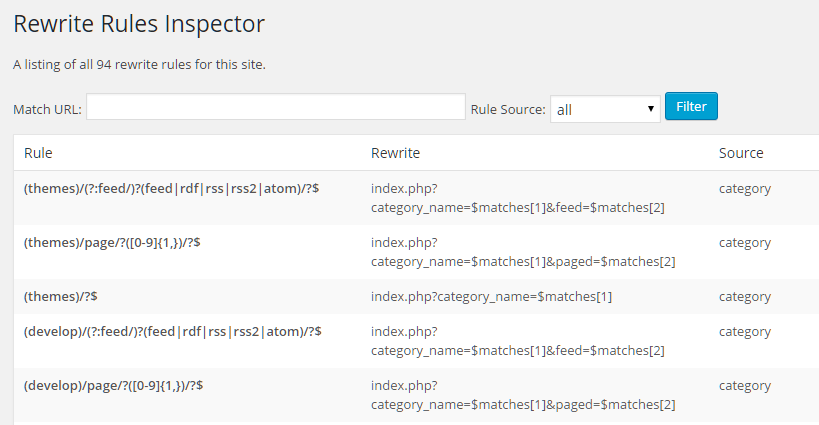Click the 94 rewrite rules description text
Viewport: 819px width, 425px height.
[139, 65]
